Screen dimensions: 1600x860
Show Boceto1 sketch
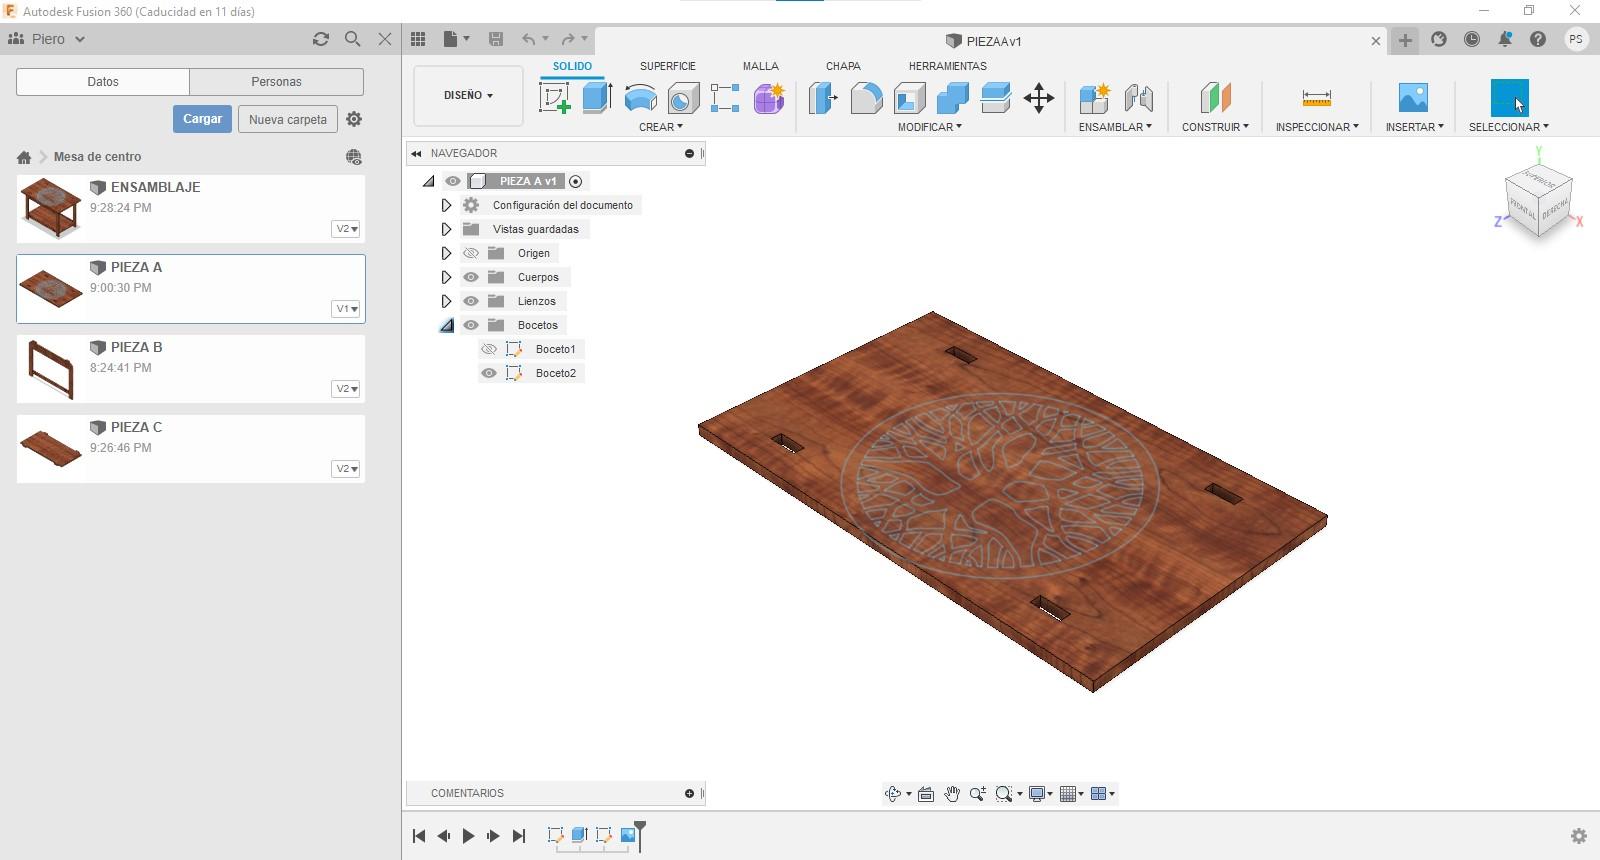click(x=489, y=349)
